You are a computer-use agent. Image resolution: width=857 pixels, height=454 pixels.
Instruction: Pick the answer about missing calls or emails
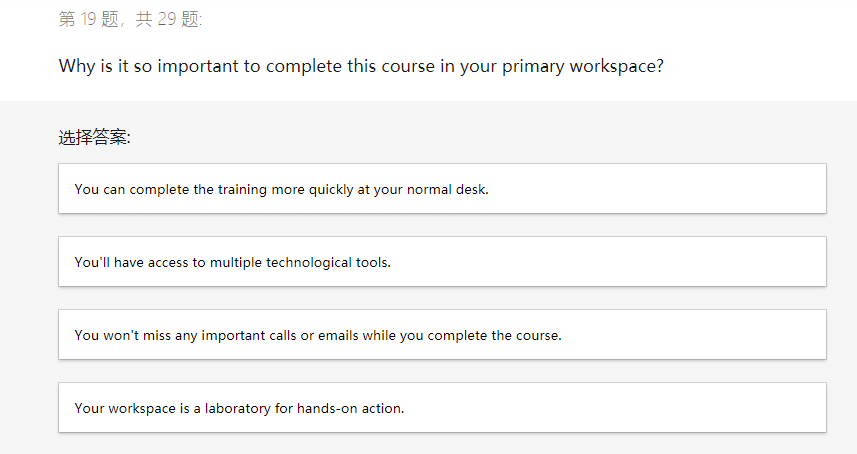tap(442, 335)
